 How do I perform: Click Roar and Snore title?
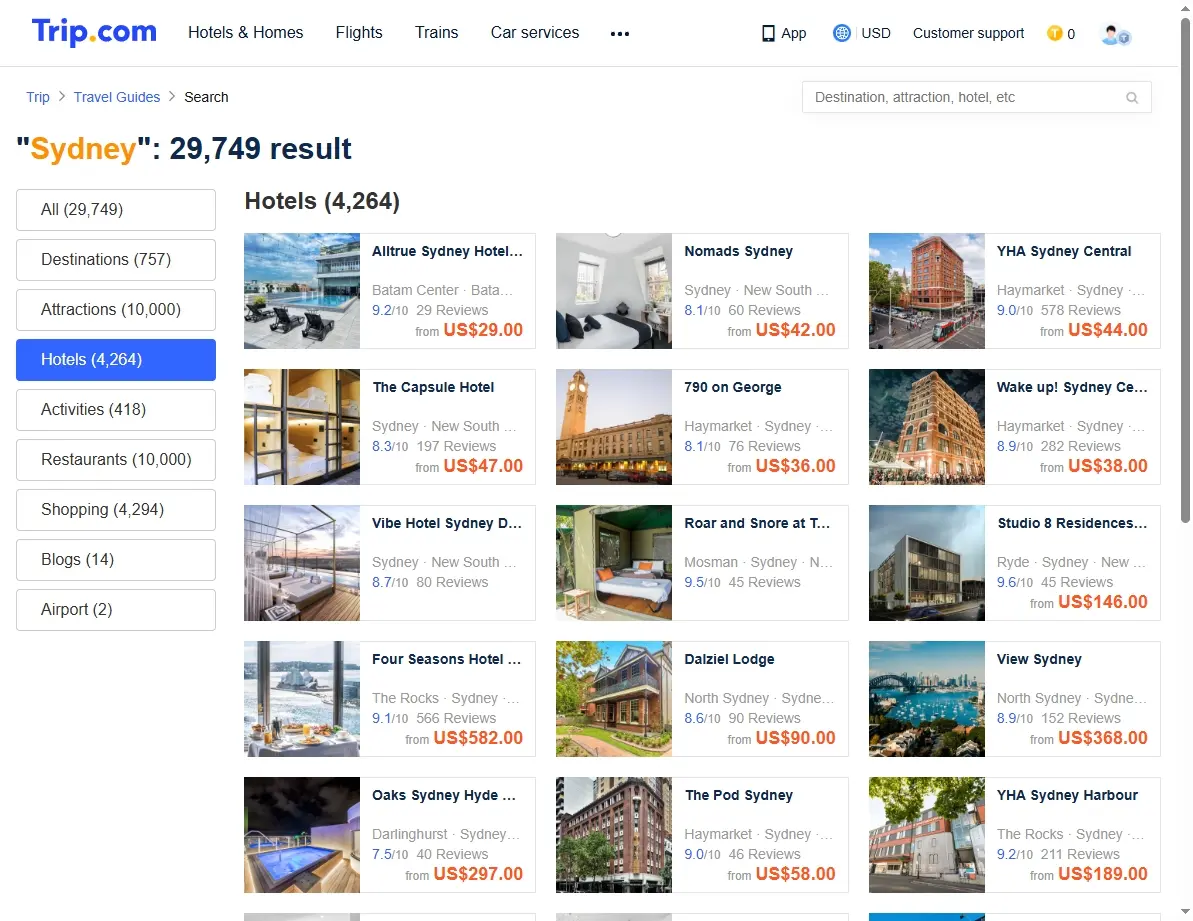(757, 523)
